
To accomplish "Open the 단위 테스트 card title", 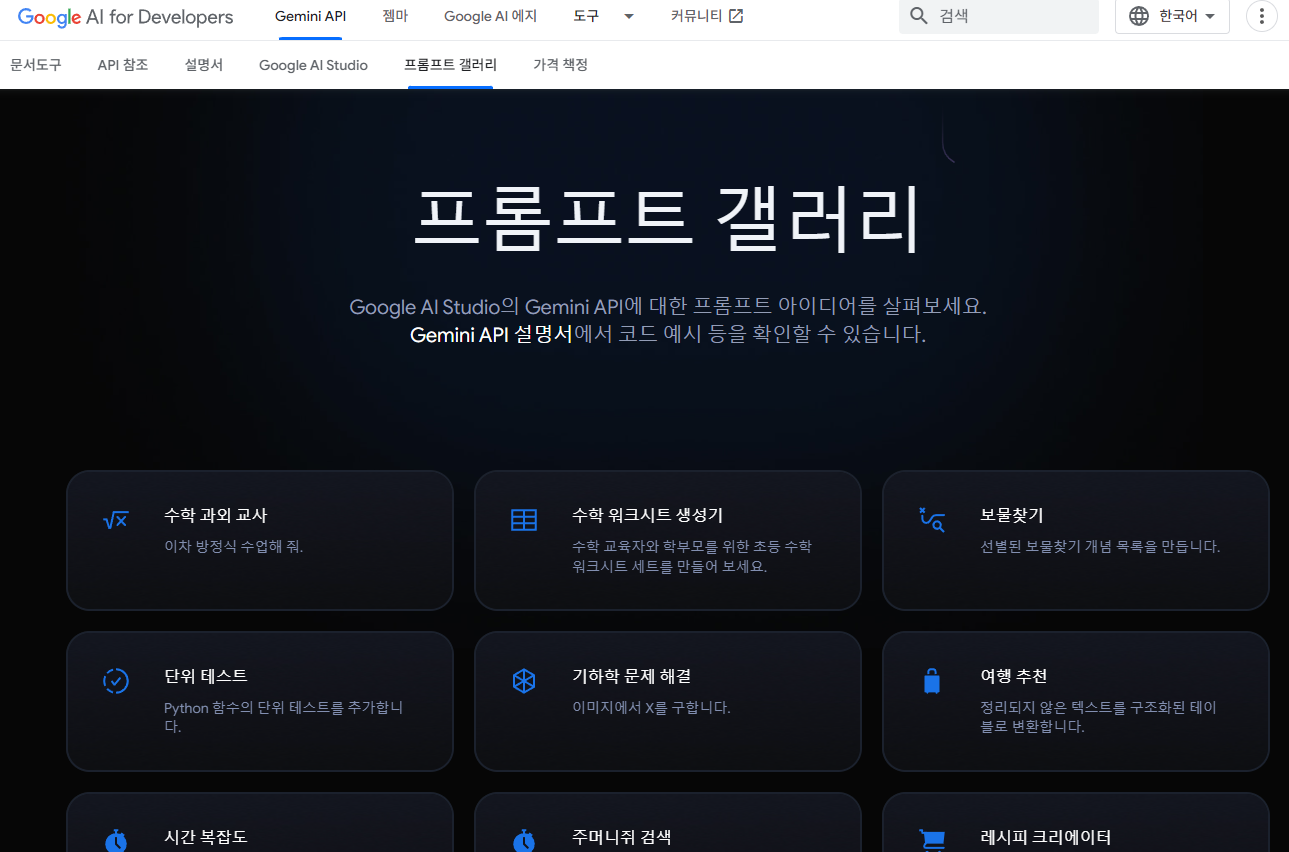I will [x=206, y=677].
